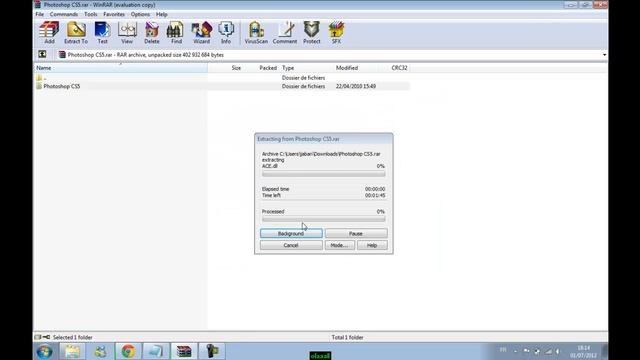The width and height of the screenshot is (640, 360).
Task: Pause the extraction
Action: click(356, 233)
